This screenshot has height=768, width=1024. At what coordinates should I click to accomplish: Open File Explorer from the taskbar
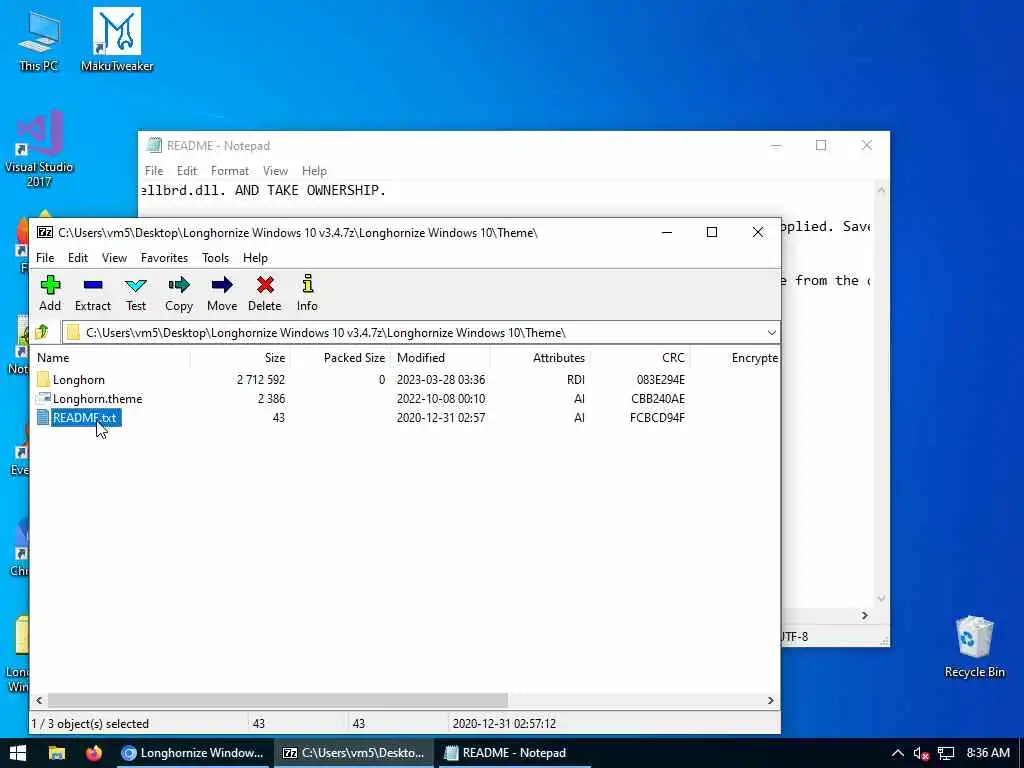(57, 753)
